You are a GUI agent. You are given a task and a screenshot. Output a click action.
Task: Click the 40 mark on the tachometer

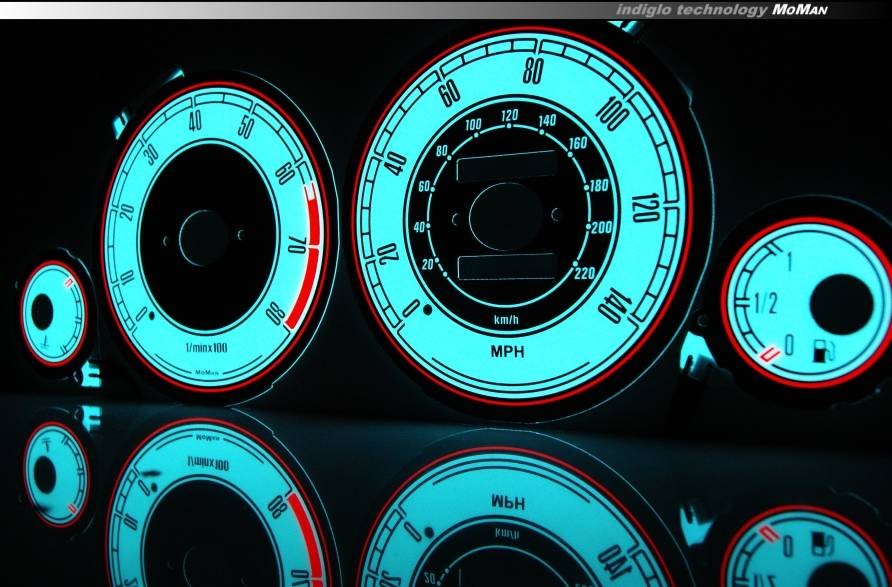tap(195, 120)
